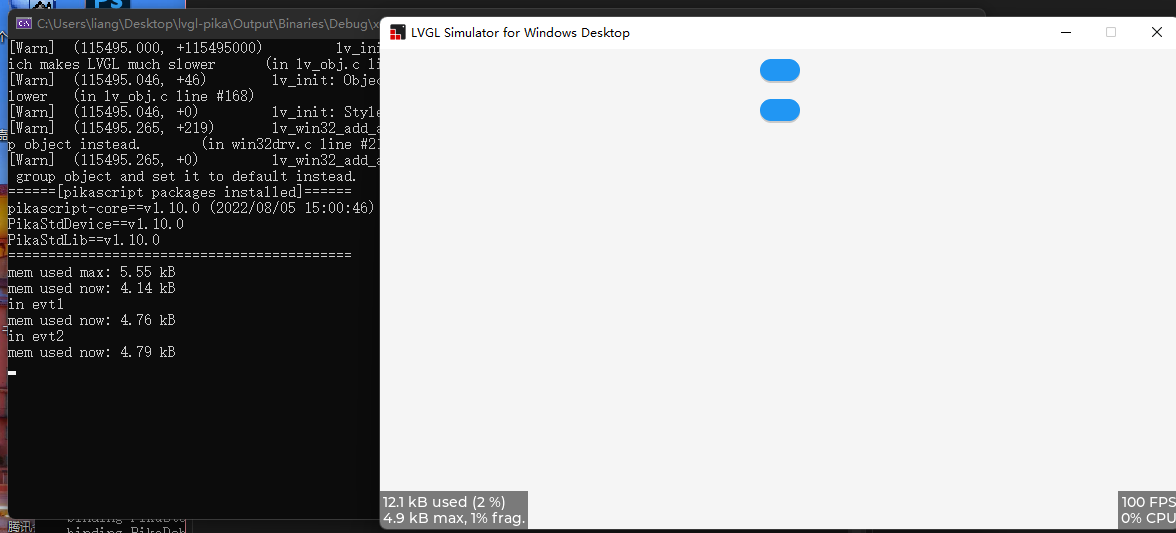Screen dimensions: 1176x533
Task: Click the upper blue button in LVGL simulator
Action: pyautogui.click(x=779, y=70)
